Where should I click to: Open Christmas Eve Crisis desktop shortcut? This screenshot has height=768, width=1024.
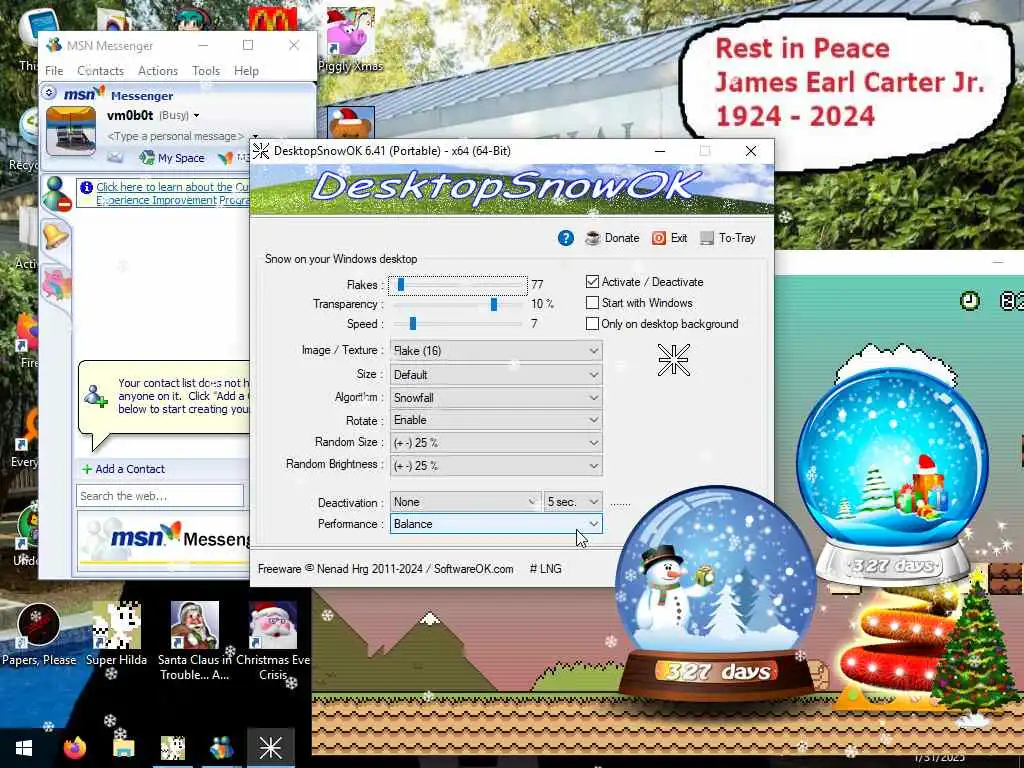click(273, 641)
